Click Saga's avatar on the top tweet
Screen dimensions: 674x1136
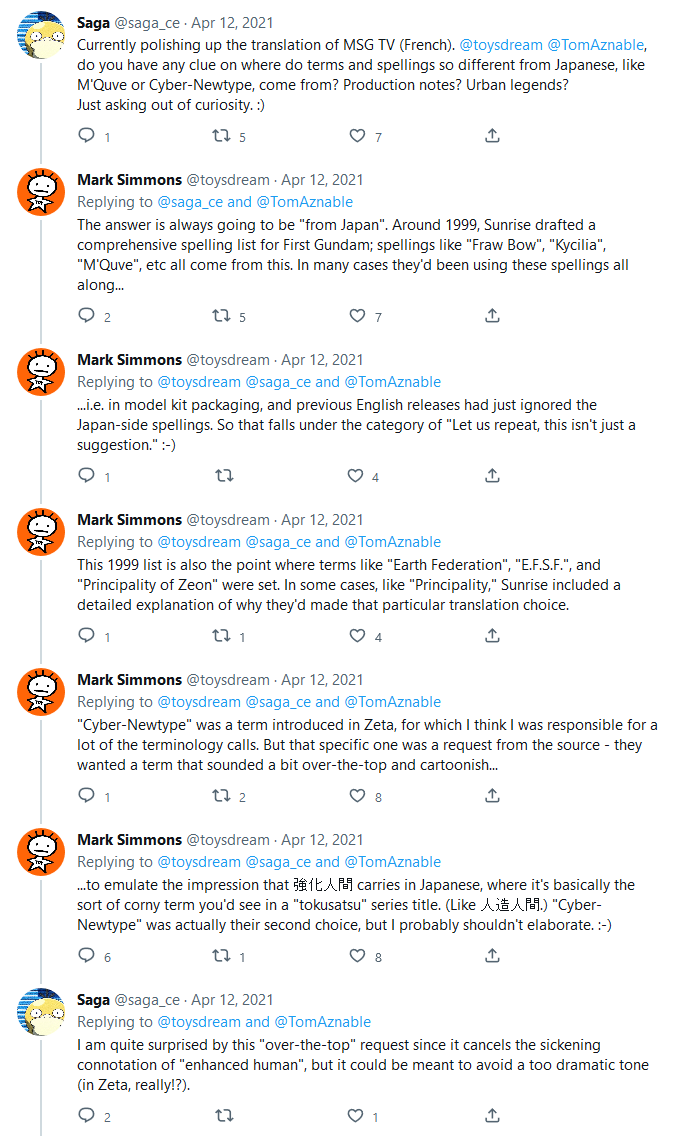[41, 35]
